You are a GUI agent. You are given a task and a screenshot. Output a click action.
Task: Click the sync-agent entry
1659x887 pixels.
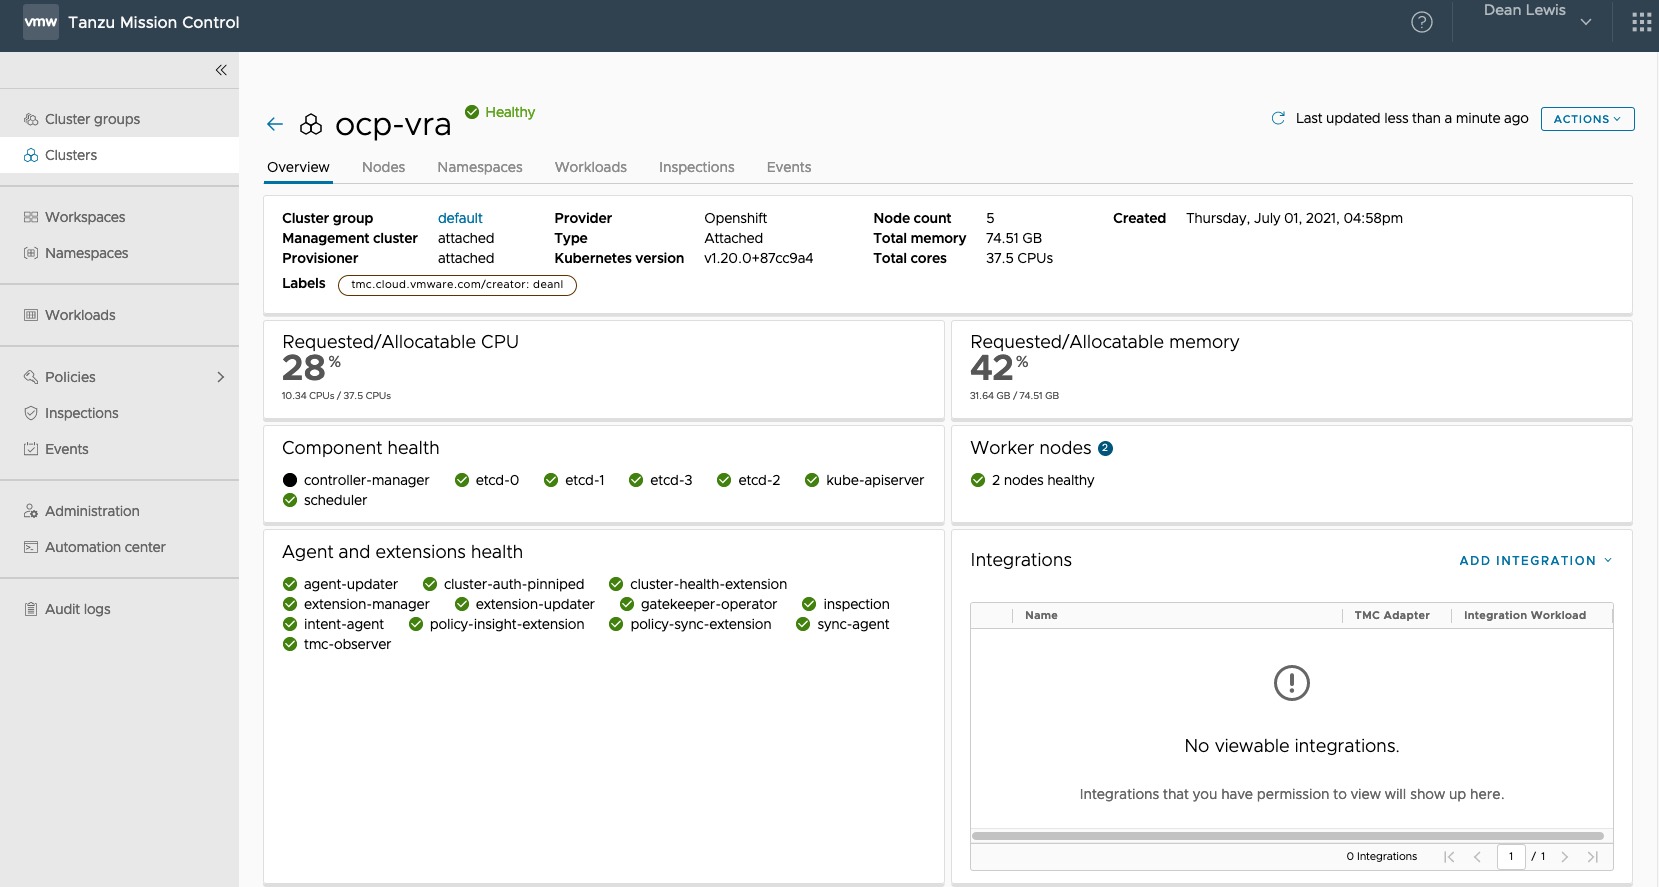click(842, 624)
